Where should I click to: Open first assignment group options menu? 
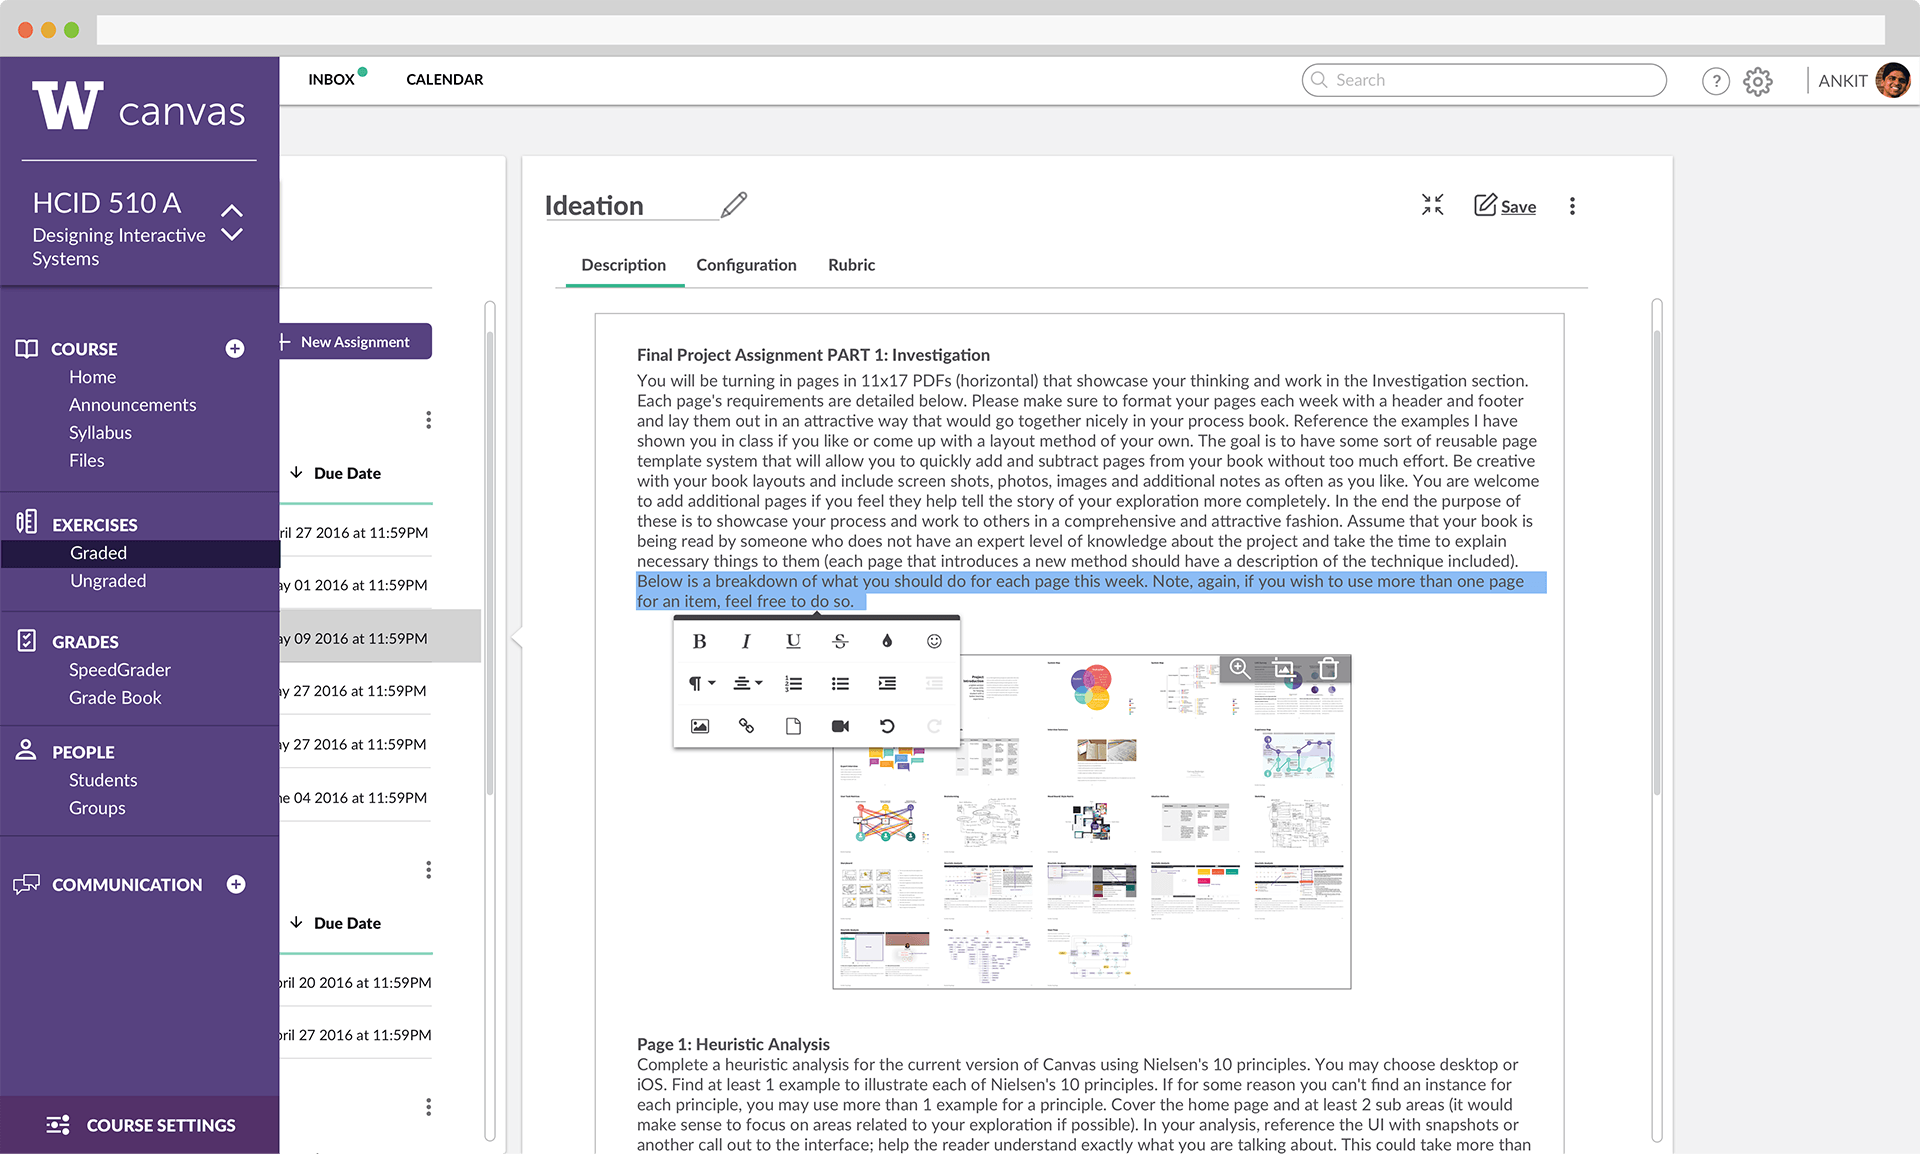click(x=428, y=420)
